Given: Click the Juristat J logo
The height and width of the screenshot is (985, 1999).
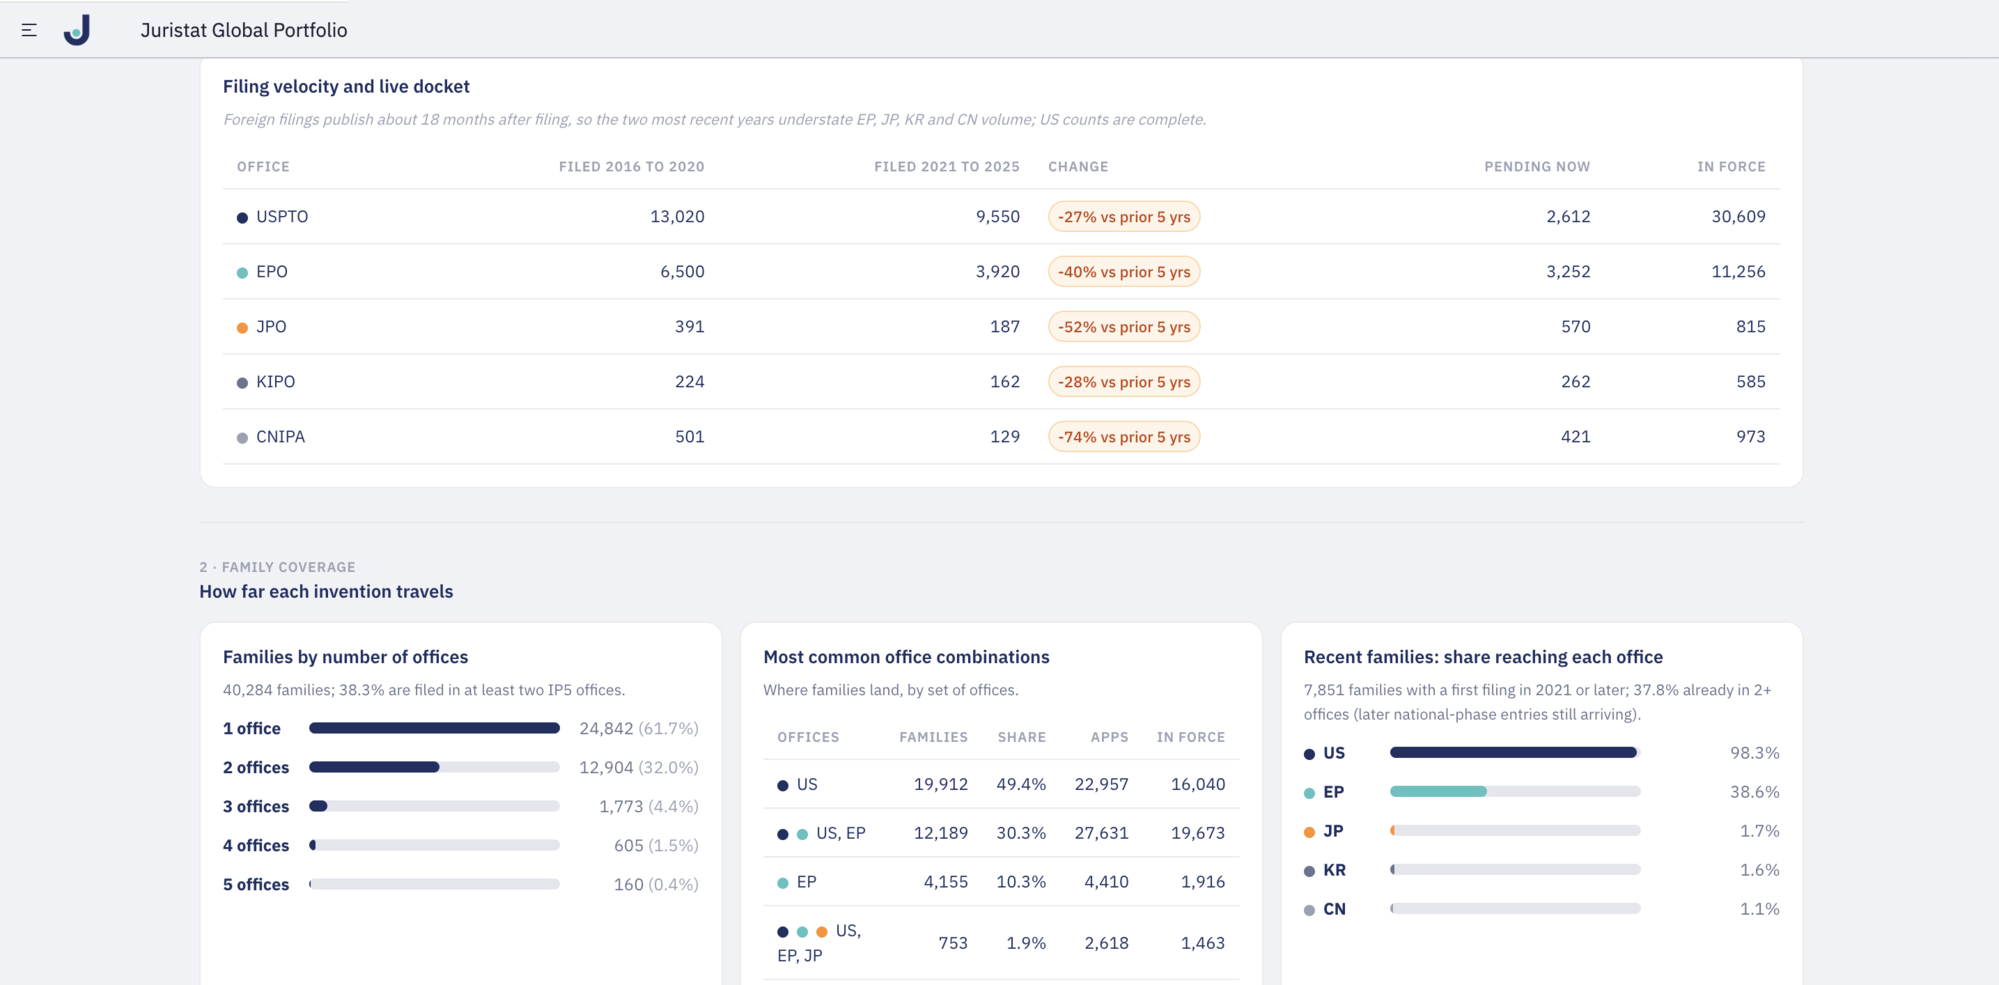Looking at the screenshot, I should tap(78, 30).
